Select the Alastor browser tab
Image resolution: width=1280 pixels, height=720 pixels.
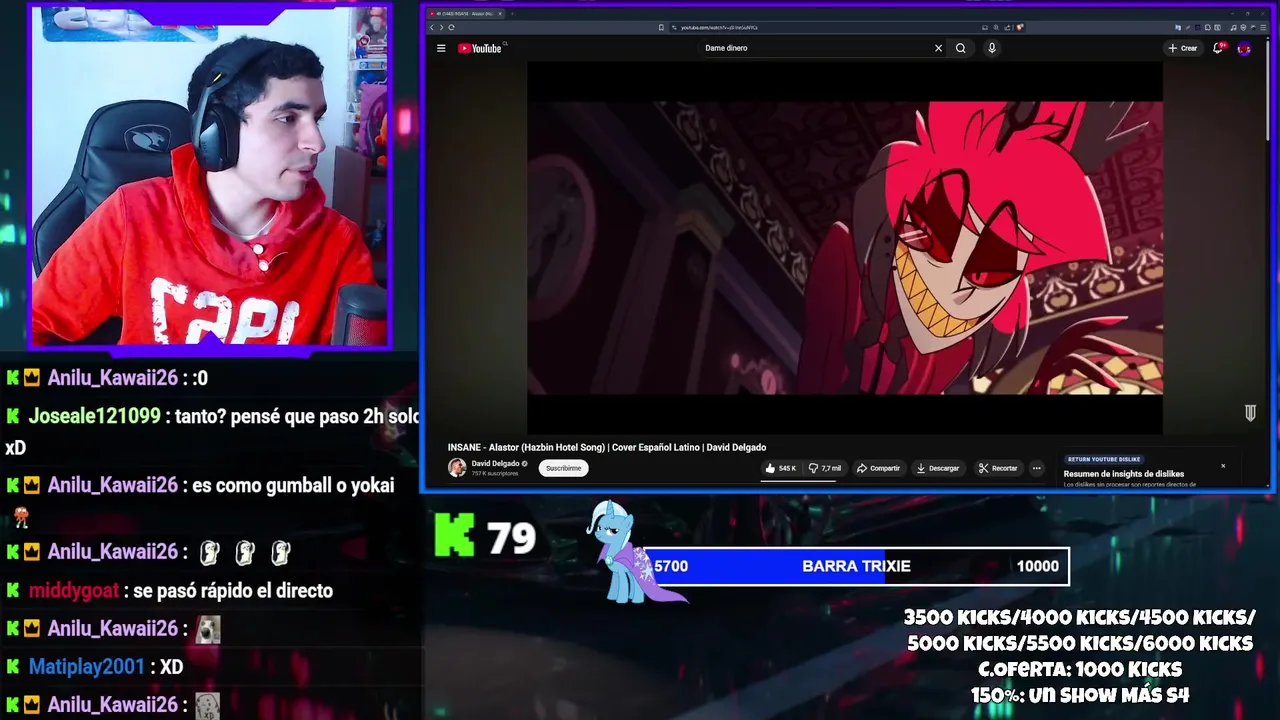(464, 14)
